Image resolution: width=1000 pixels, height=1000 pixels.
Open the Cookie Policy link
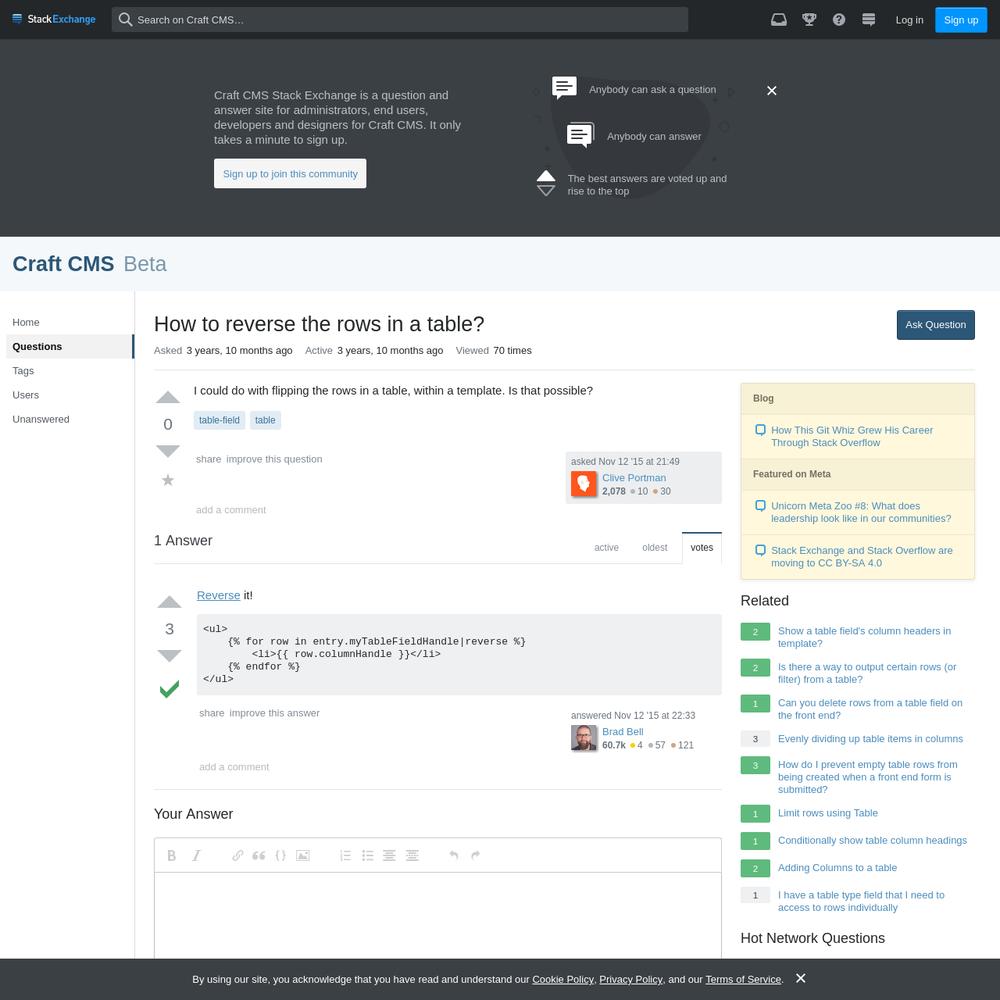click(562, 980)
